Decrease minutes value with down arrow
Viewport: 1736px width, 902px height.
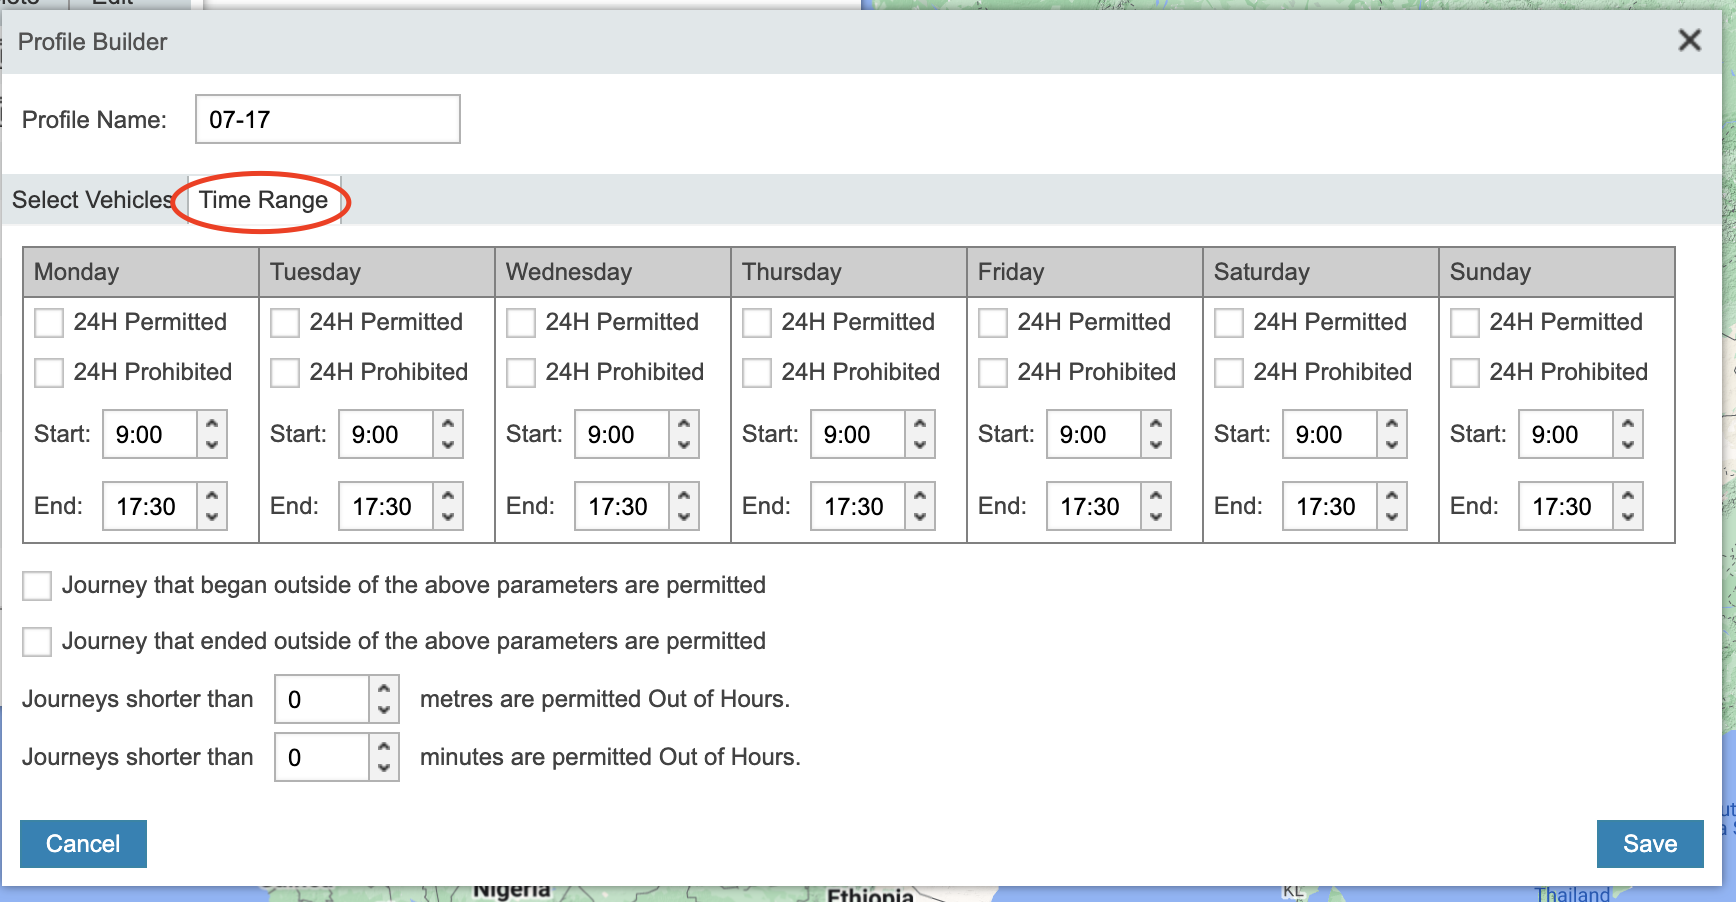click(x=384, y=768)
